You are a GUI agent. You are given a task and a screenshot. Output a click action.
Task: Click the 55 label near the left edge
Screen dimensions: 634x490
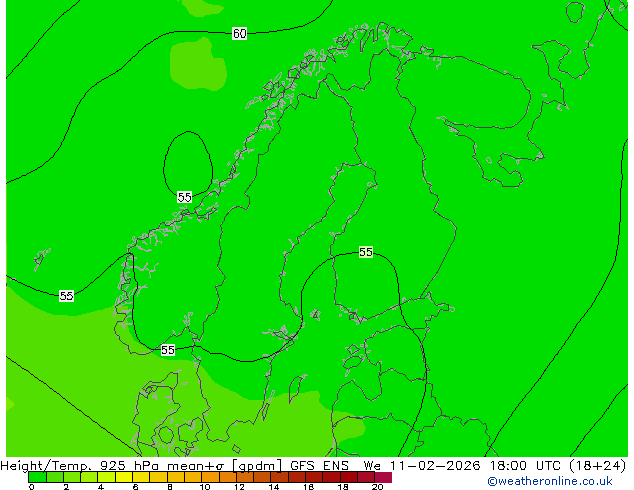point(66,296)
